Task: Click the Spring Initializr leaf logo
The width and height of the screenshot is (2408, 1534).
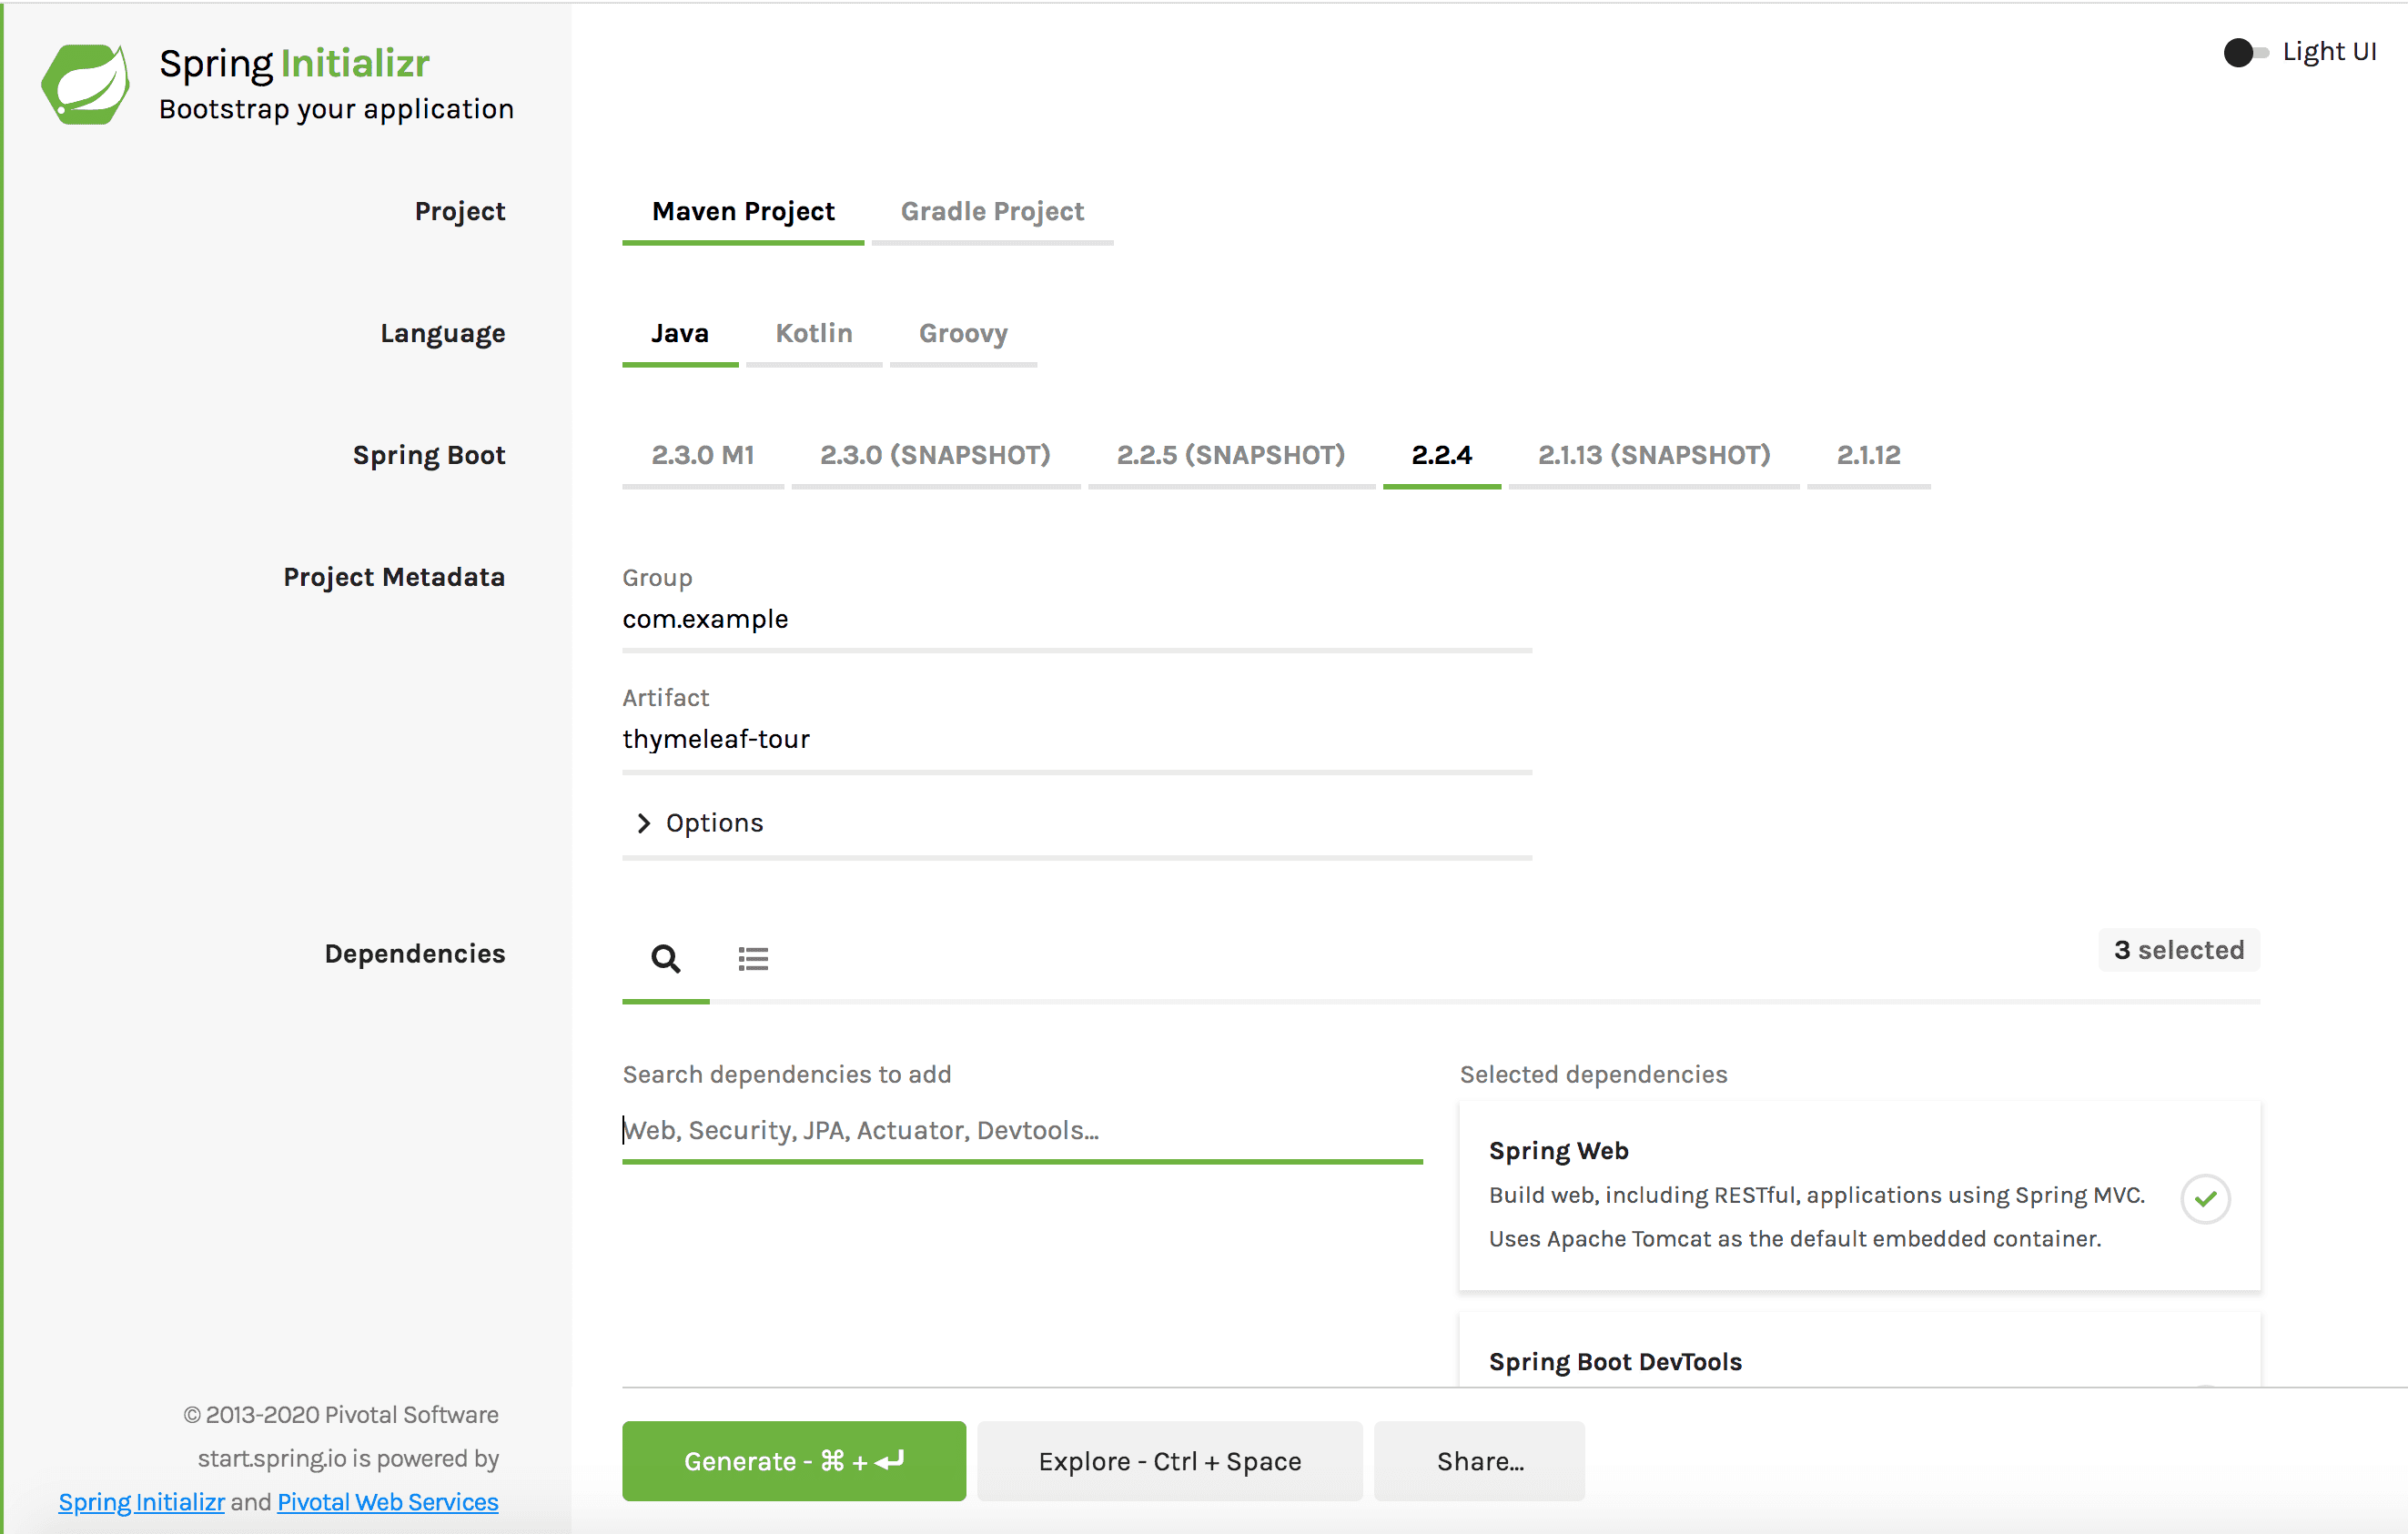Action: (86, 84)
